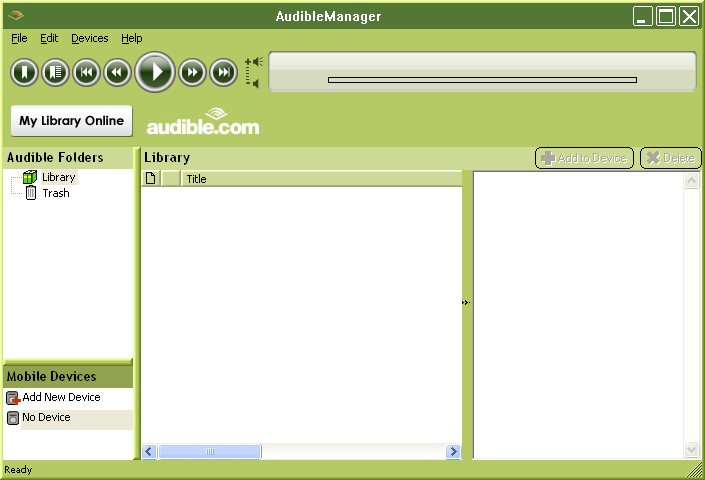The width and height of the screenshot is (705, 480).
Task: Select Library in Audible Folders tree
Action: click(59, 177)
